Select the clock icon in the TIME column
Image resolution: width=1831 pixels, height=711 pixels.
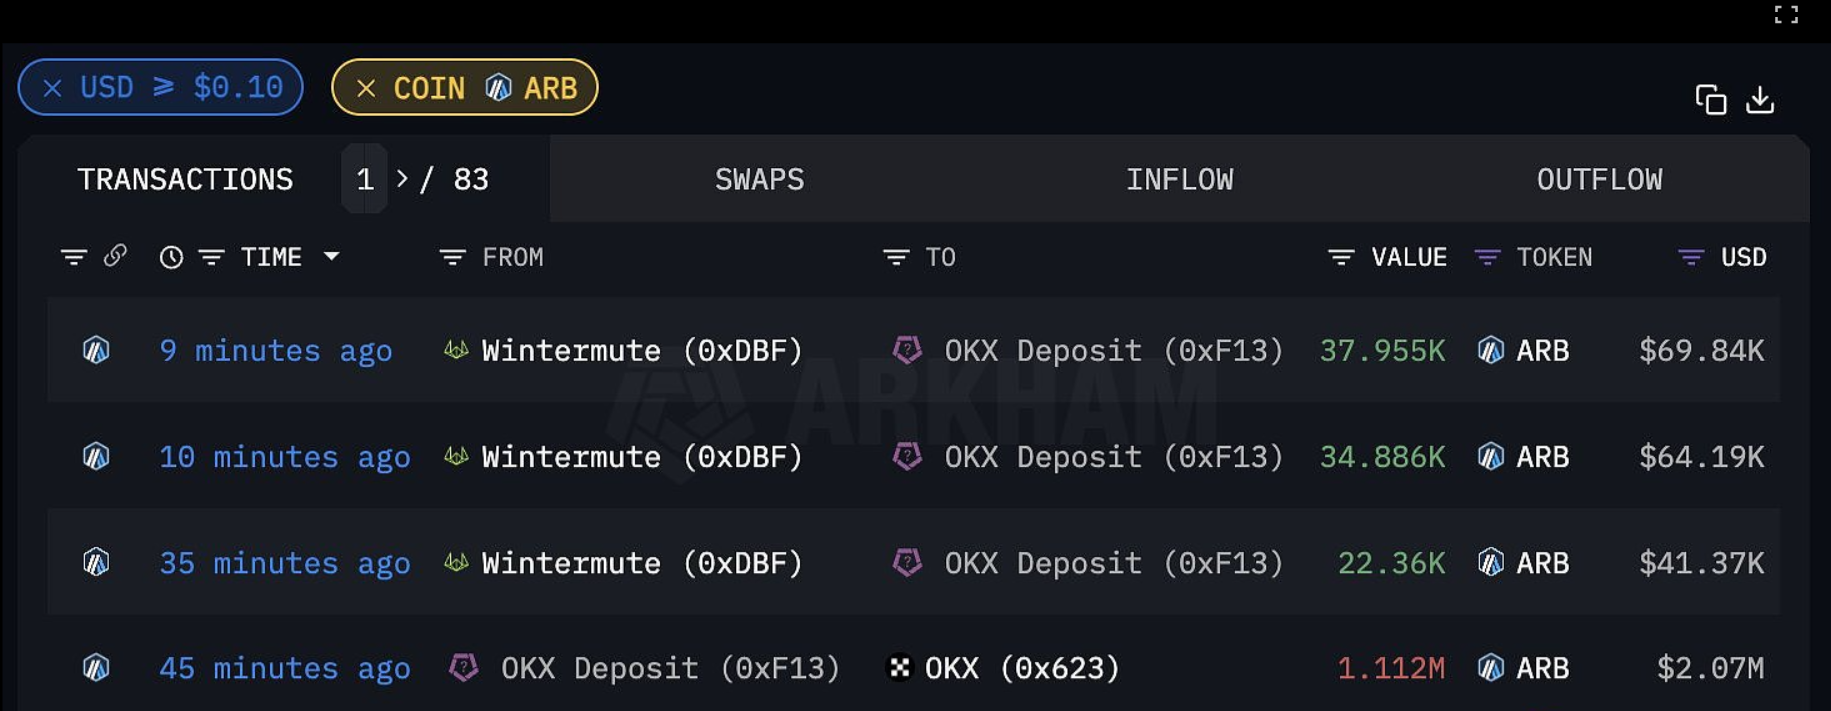pos(170,257)
